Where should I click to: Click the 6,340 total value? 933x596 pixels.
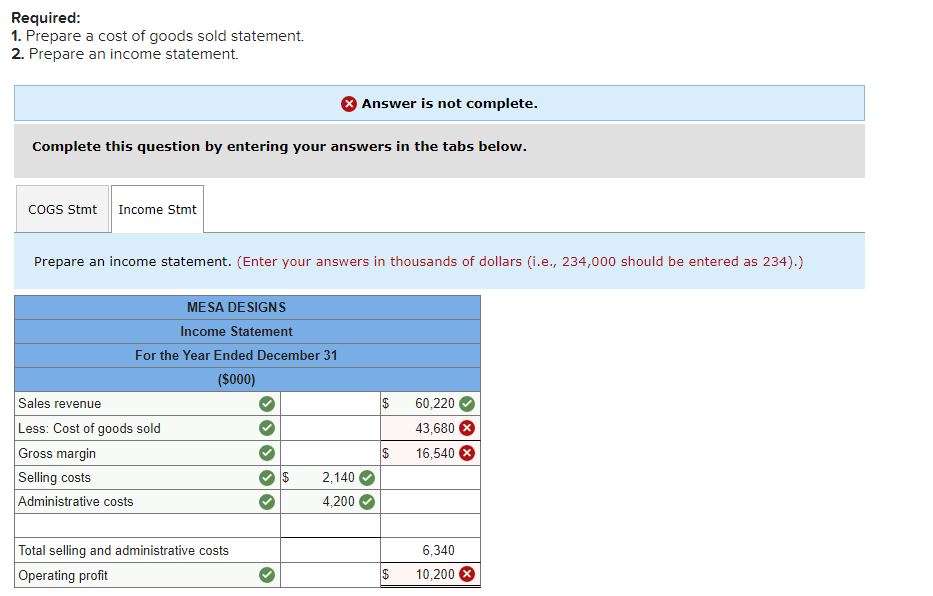pyautogui.click(x=439, y=551)
